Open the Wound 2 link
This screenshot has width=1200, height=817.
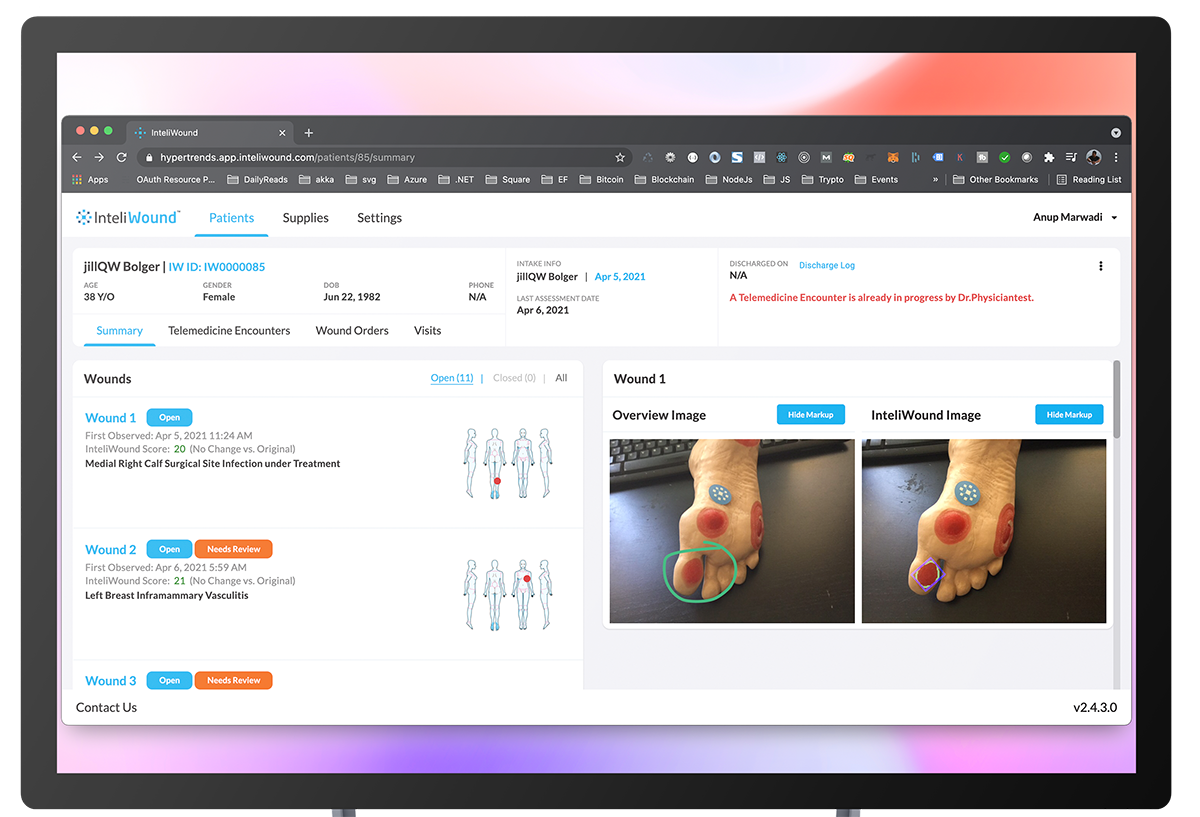click(111, 549)
